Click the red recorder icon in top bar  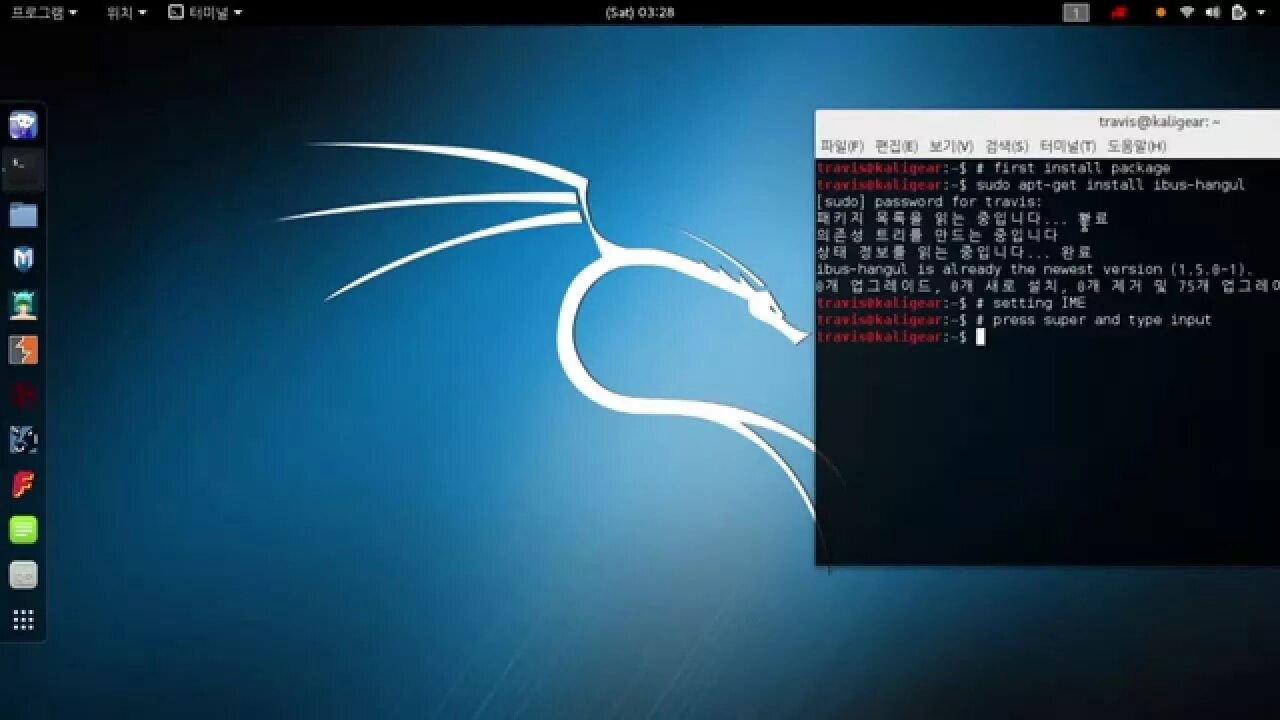(x=1119, y=12)
